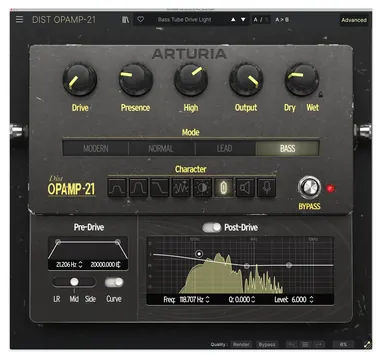382x360 pixels.
Task: Favorite the preset with the heart icon
Action: (x=141, y=20)
